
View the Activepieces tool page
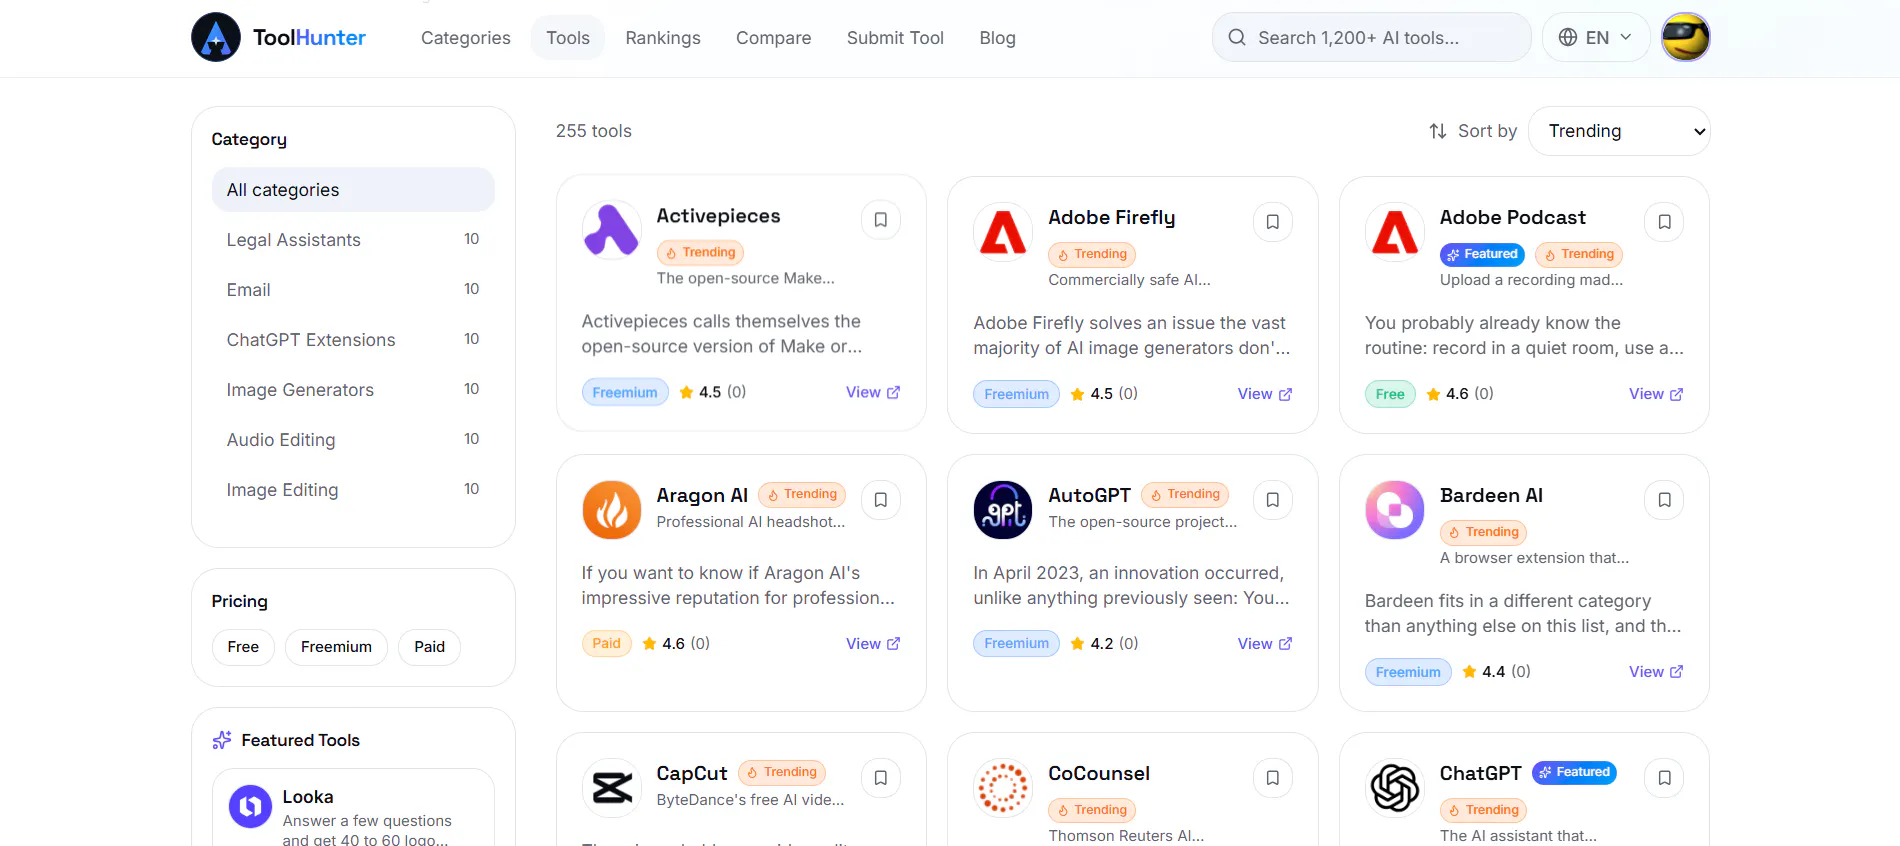point(873,392)
